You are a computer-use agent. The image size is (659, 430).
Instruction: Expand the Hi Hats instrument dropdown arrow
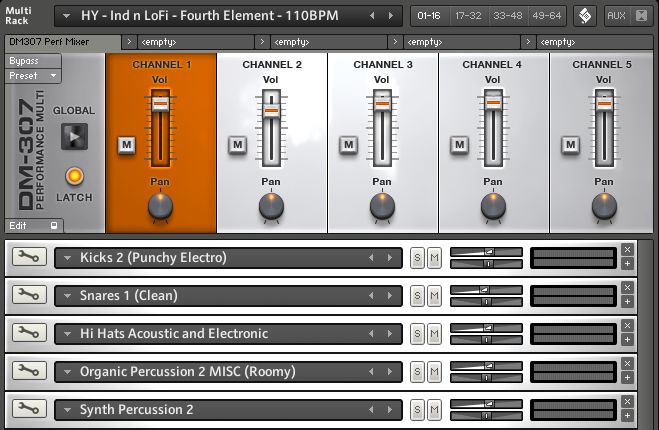pyautogui.click(x=67, y=334)
